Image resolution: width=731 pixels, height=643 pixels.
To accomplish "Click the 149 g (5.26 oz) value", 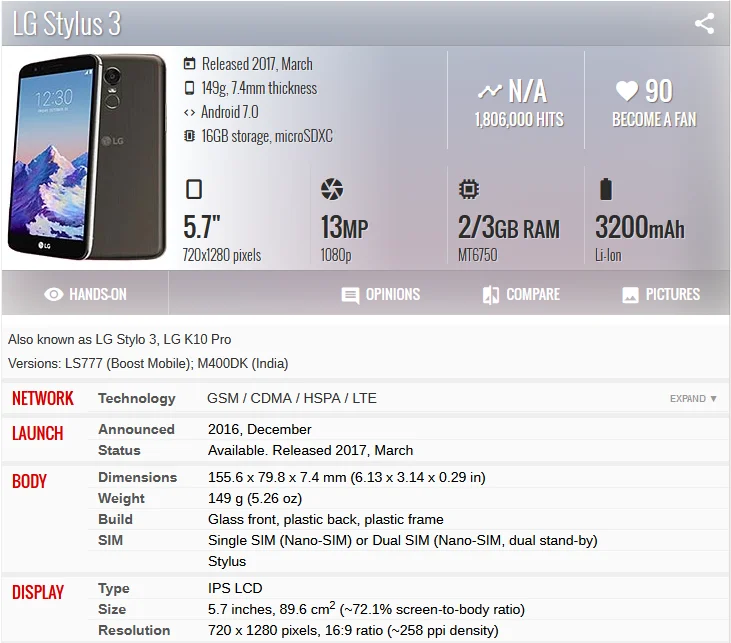I will coord(255,498).
